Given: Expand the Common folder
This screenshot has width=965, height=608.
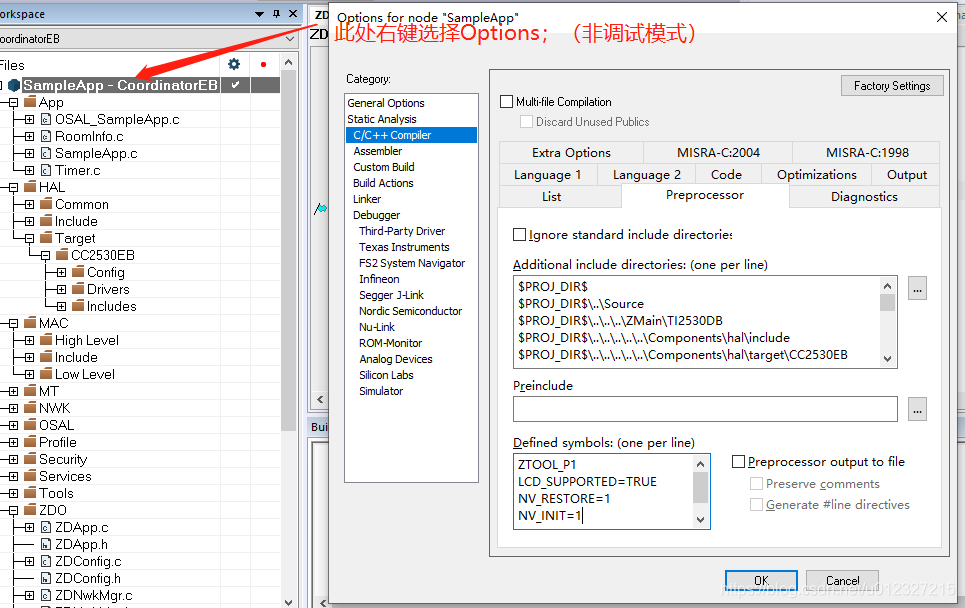Looking at the screenshot, I should 30,204.
